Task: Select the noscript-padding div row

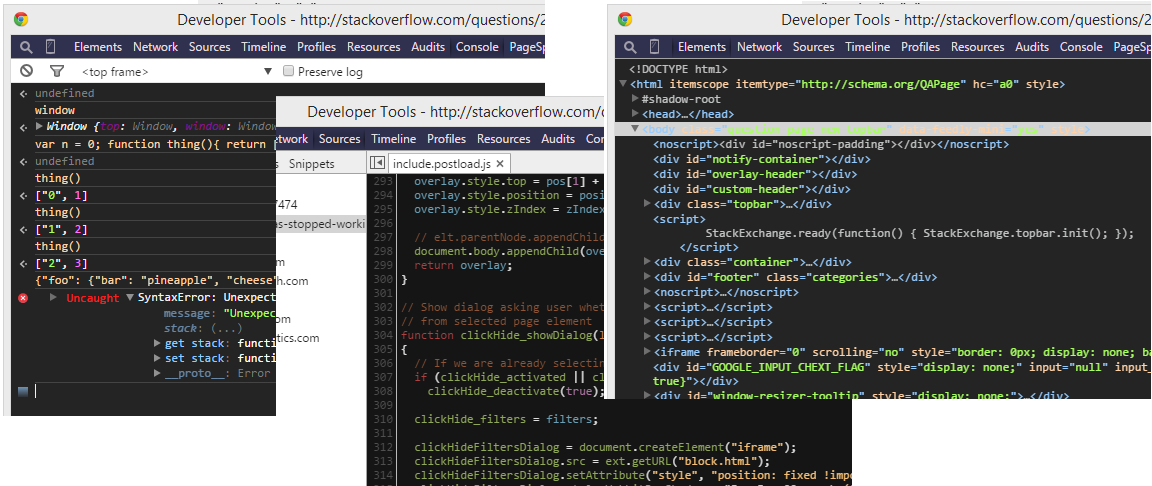Action: coord(831,145)
